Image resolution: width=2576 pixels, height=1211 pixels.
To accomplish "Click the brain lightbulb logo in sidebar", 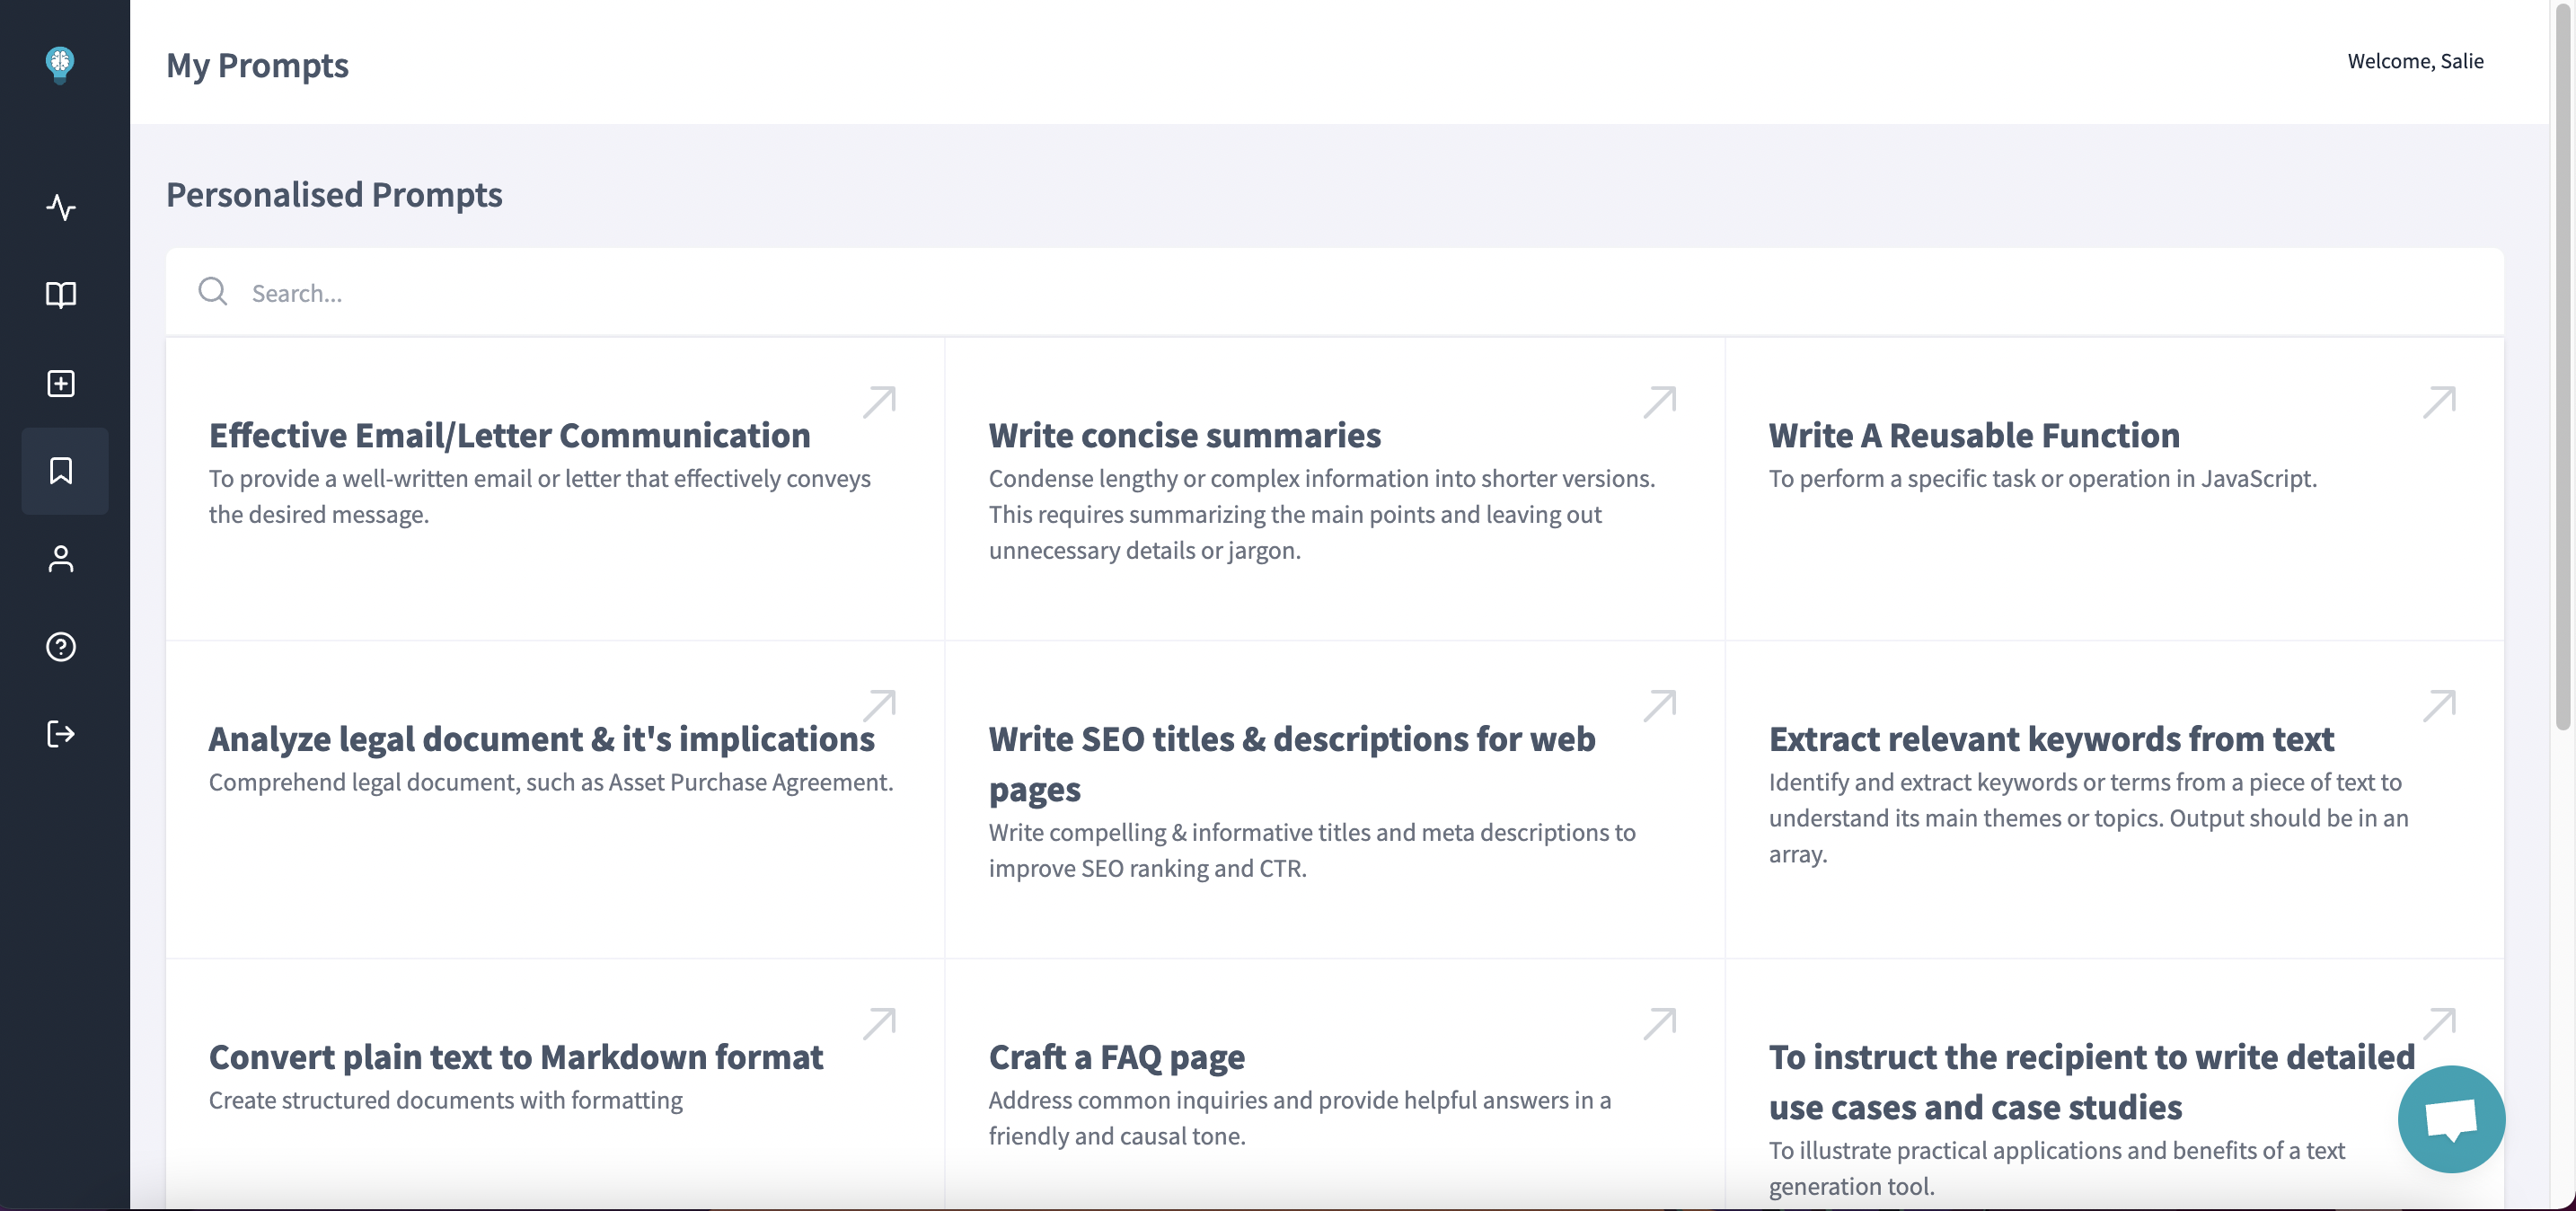I will 60,65.
